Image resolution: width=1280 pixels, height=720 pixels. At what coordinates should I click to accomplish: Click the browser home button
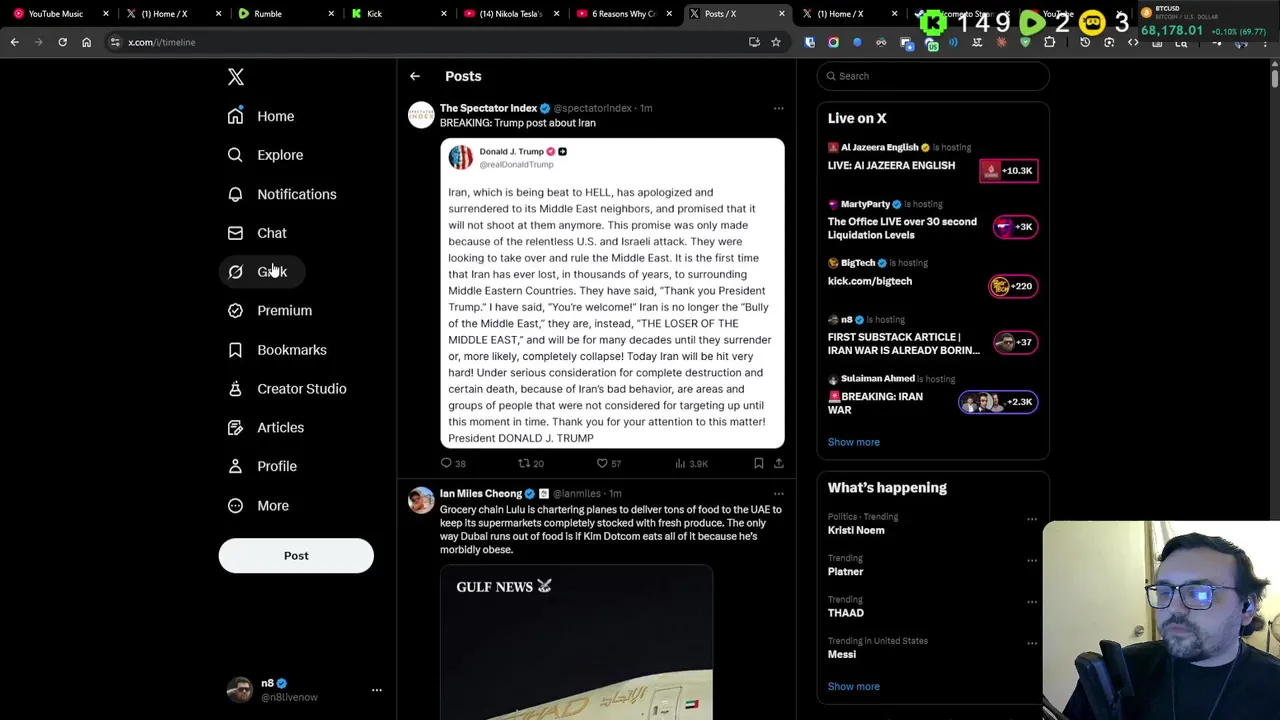pyautogui.click(x=86, y=42)
